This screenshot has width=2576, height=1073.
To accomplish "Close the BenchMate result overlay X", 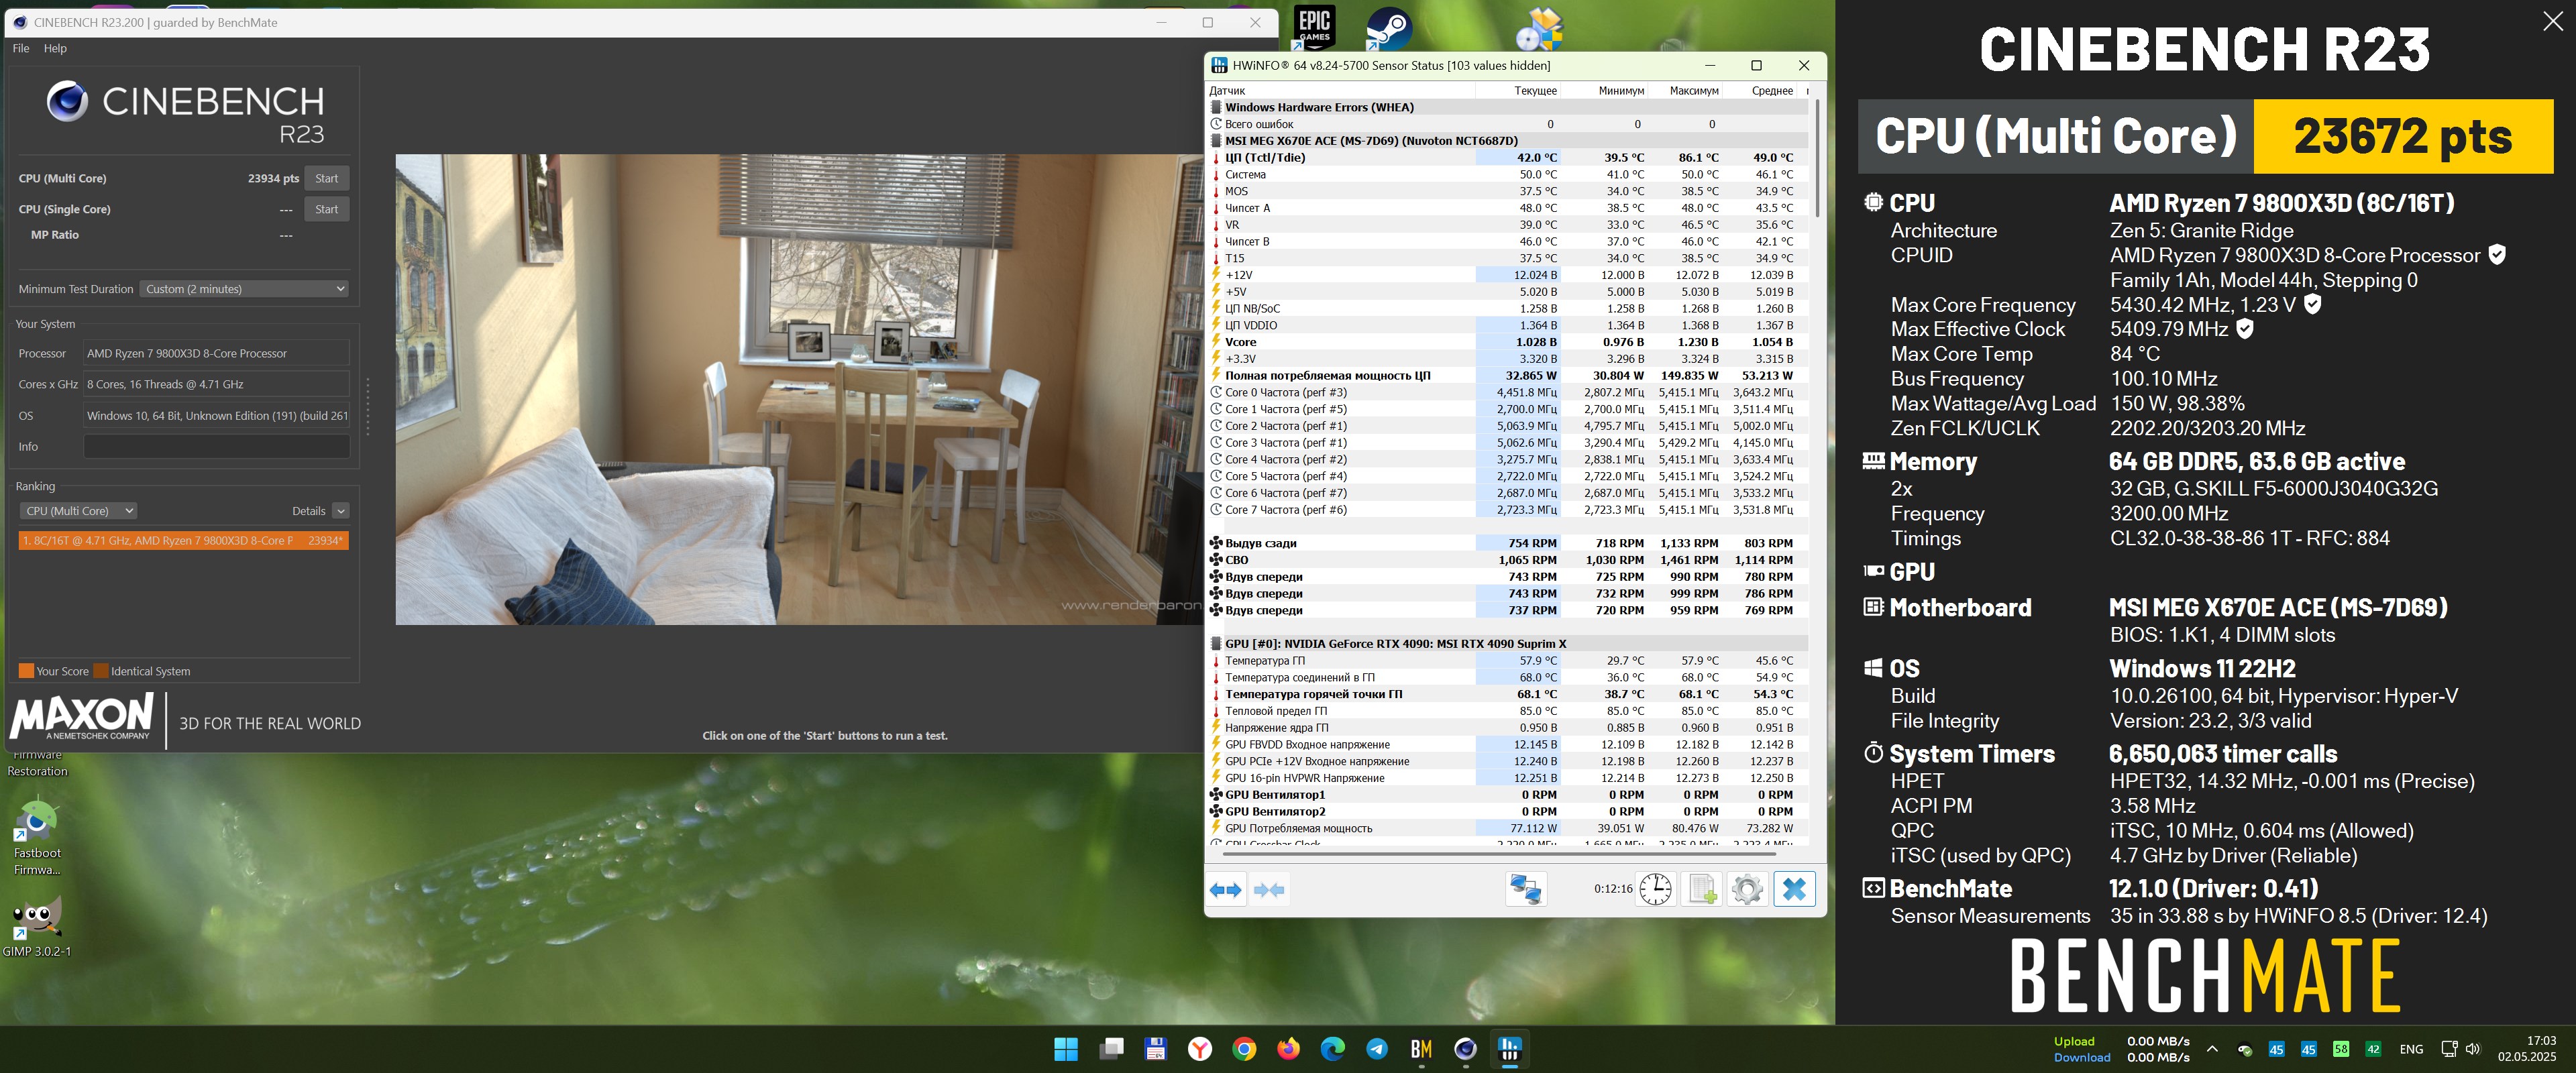I will tap(2553, 21).
